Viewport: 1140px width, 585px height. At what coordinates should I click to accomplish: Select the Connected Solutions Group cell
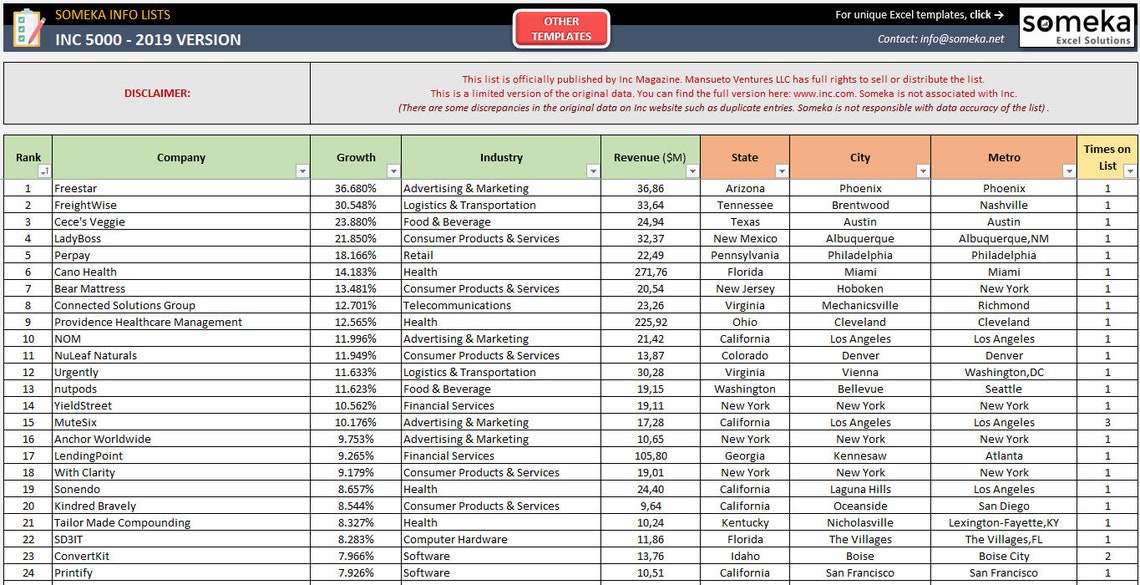[181, 305]
